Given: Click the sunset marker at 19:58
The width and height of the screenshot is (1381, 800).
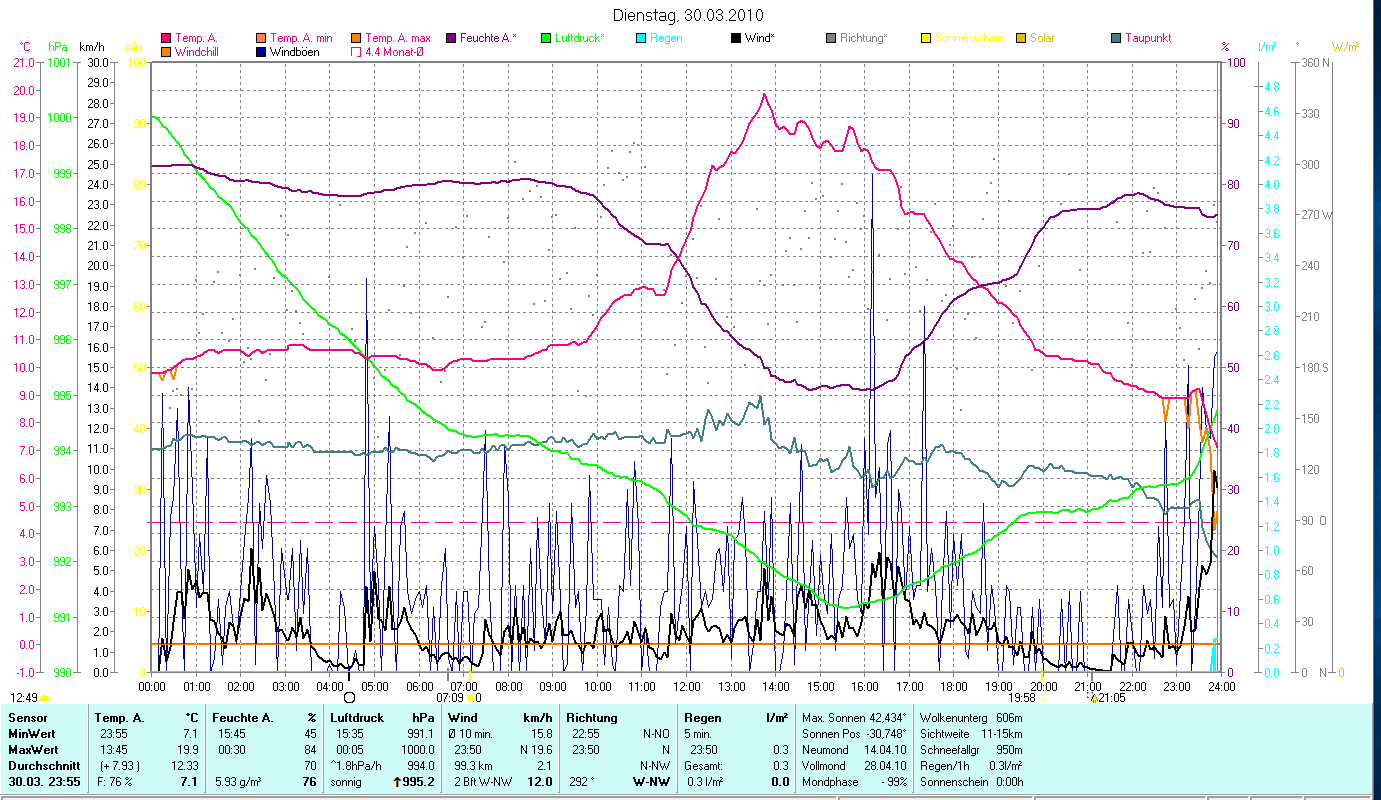Looking at the screenshot, I should click(1041, 698).
